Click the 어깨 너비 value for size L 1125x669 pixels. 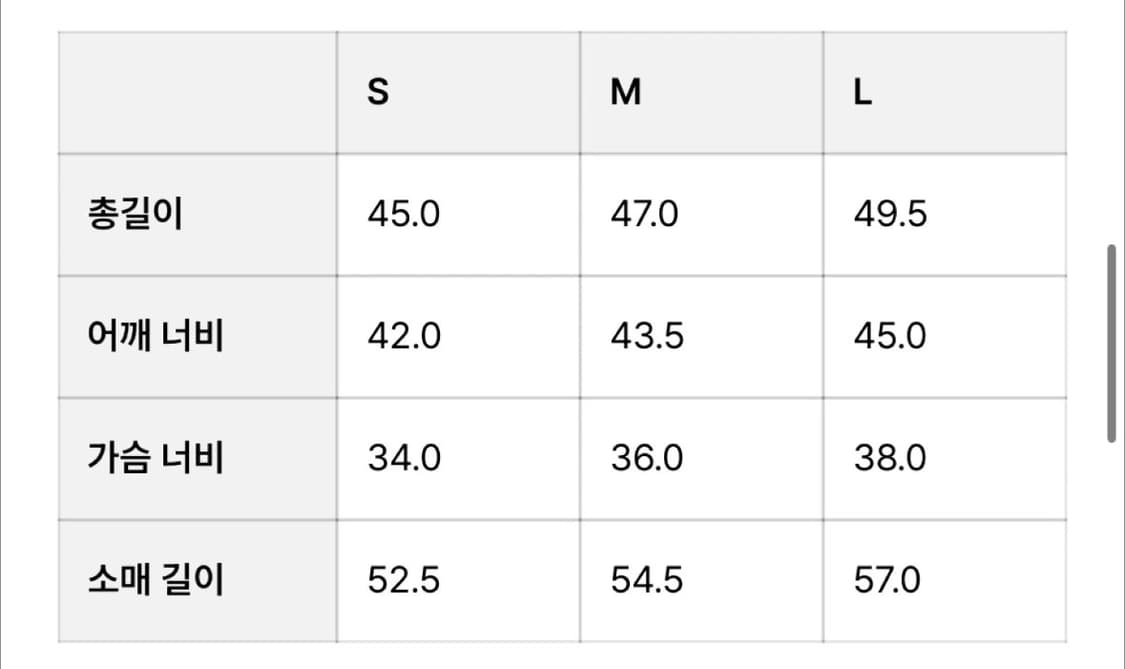[x=890, y=337]
